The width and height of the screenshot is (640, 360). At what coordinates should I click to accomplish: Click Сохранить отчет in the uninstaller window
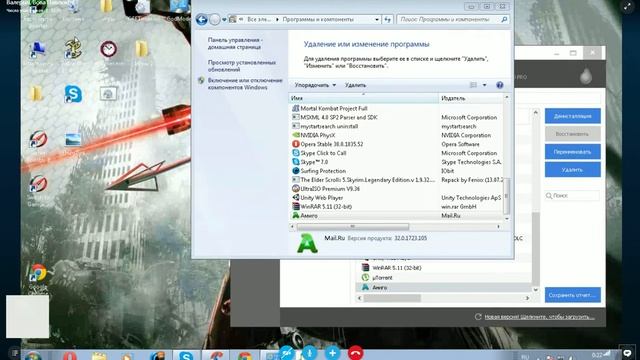click(572, 295)
